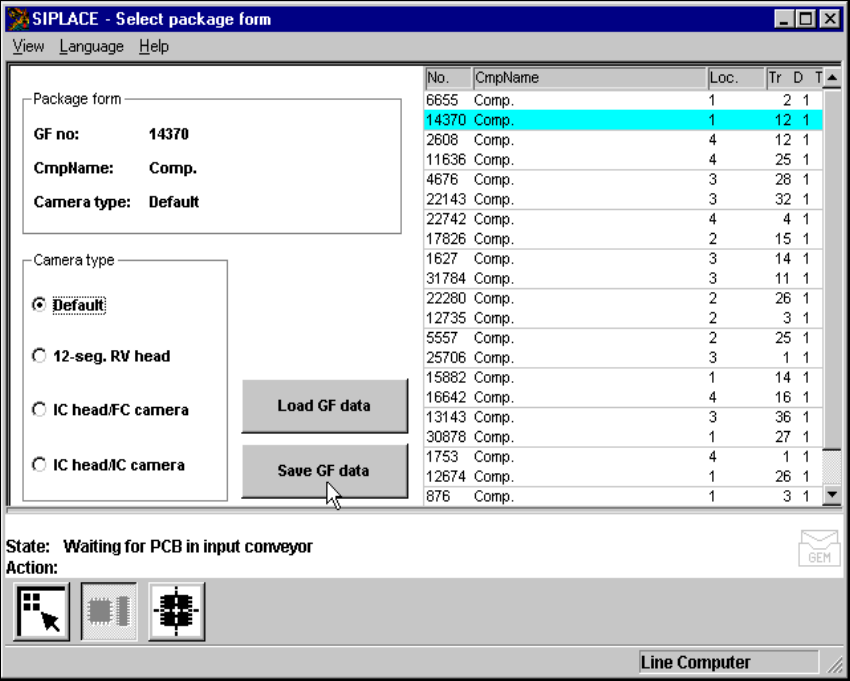
Task: Click the grid selection arrow toolbar icon
Action: (x=41, y=612)
